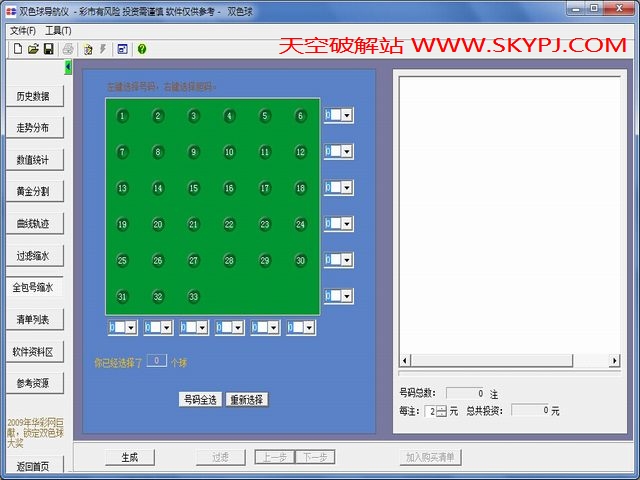Select ball number 33 on the green board

tap(193, 296)
